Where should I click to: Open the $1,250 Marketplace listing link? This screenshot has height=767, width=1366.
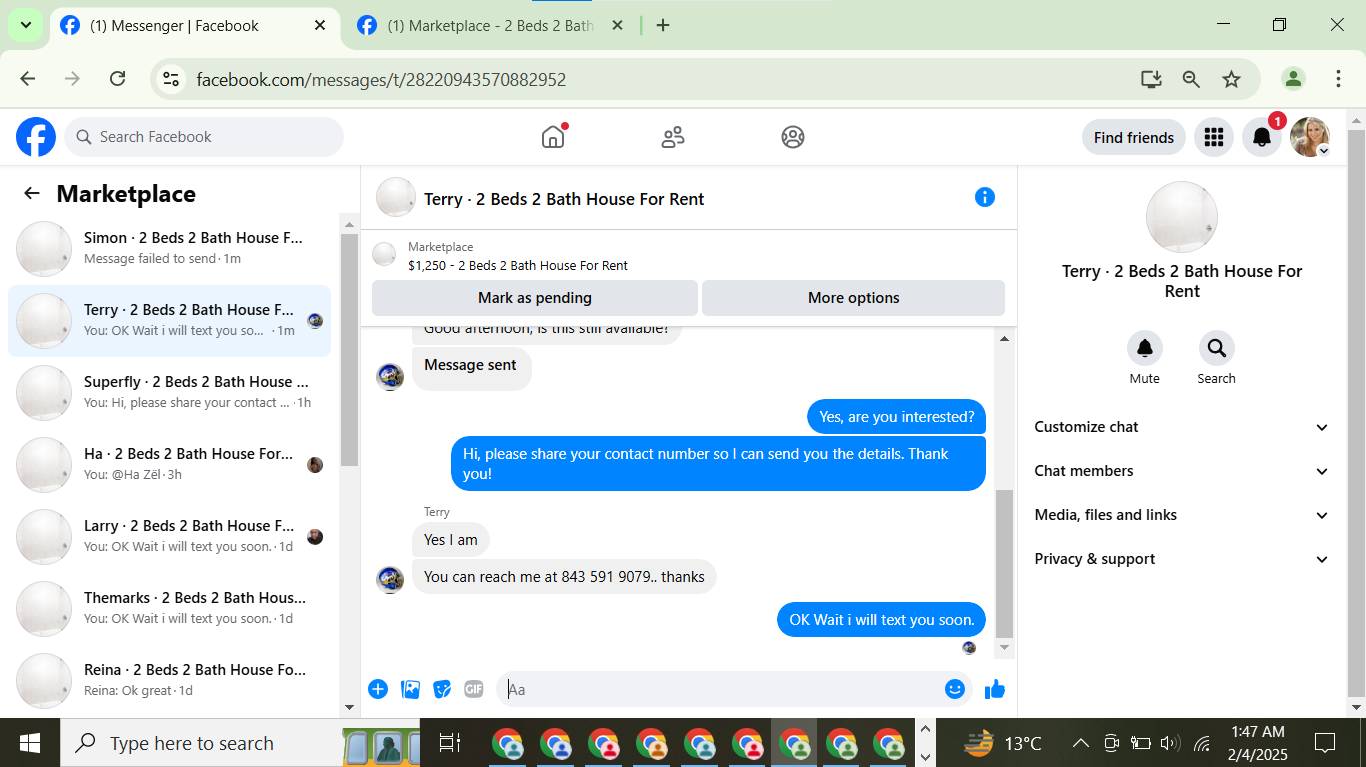pyautogui.click(x=518, y=266)
